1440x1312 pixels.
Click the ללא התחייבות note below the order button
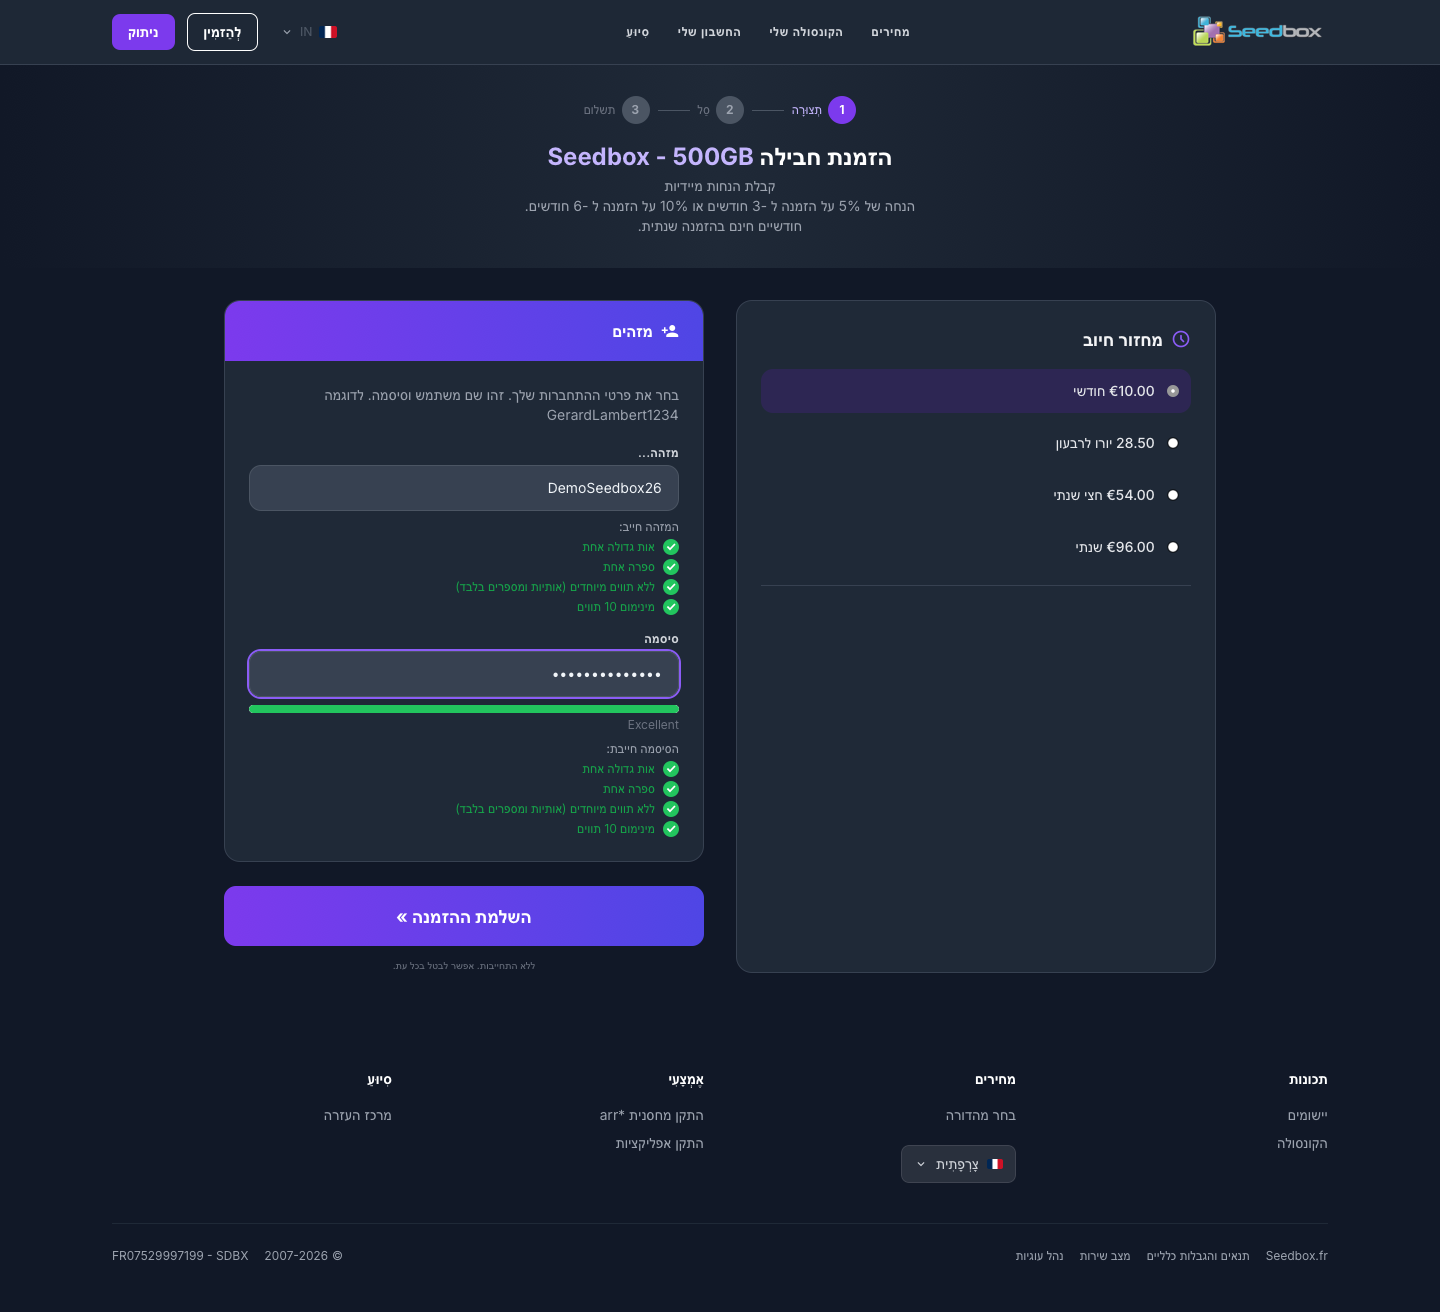(464, 966)
